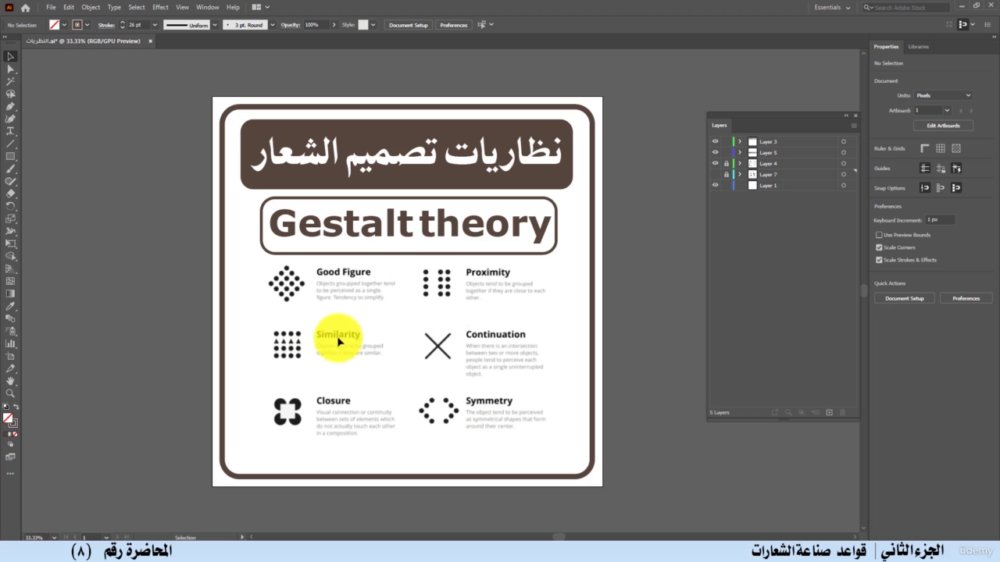Click Document Setup under Quick Actions

pyautogui.click(x=904, y=299)
